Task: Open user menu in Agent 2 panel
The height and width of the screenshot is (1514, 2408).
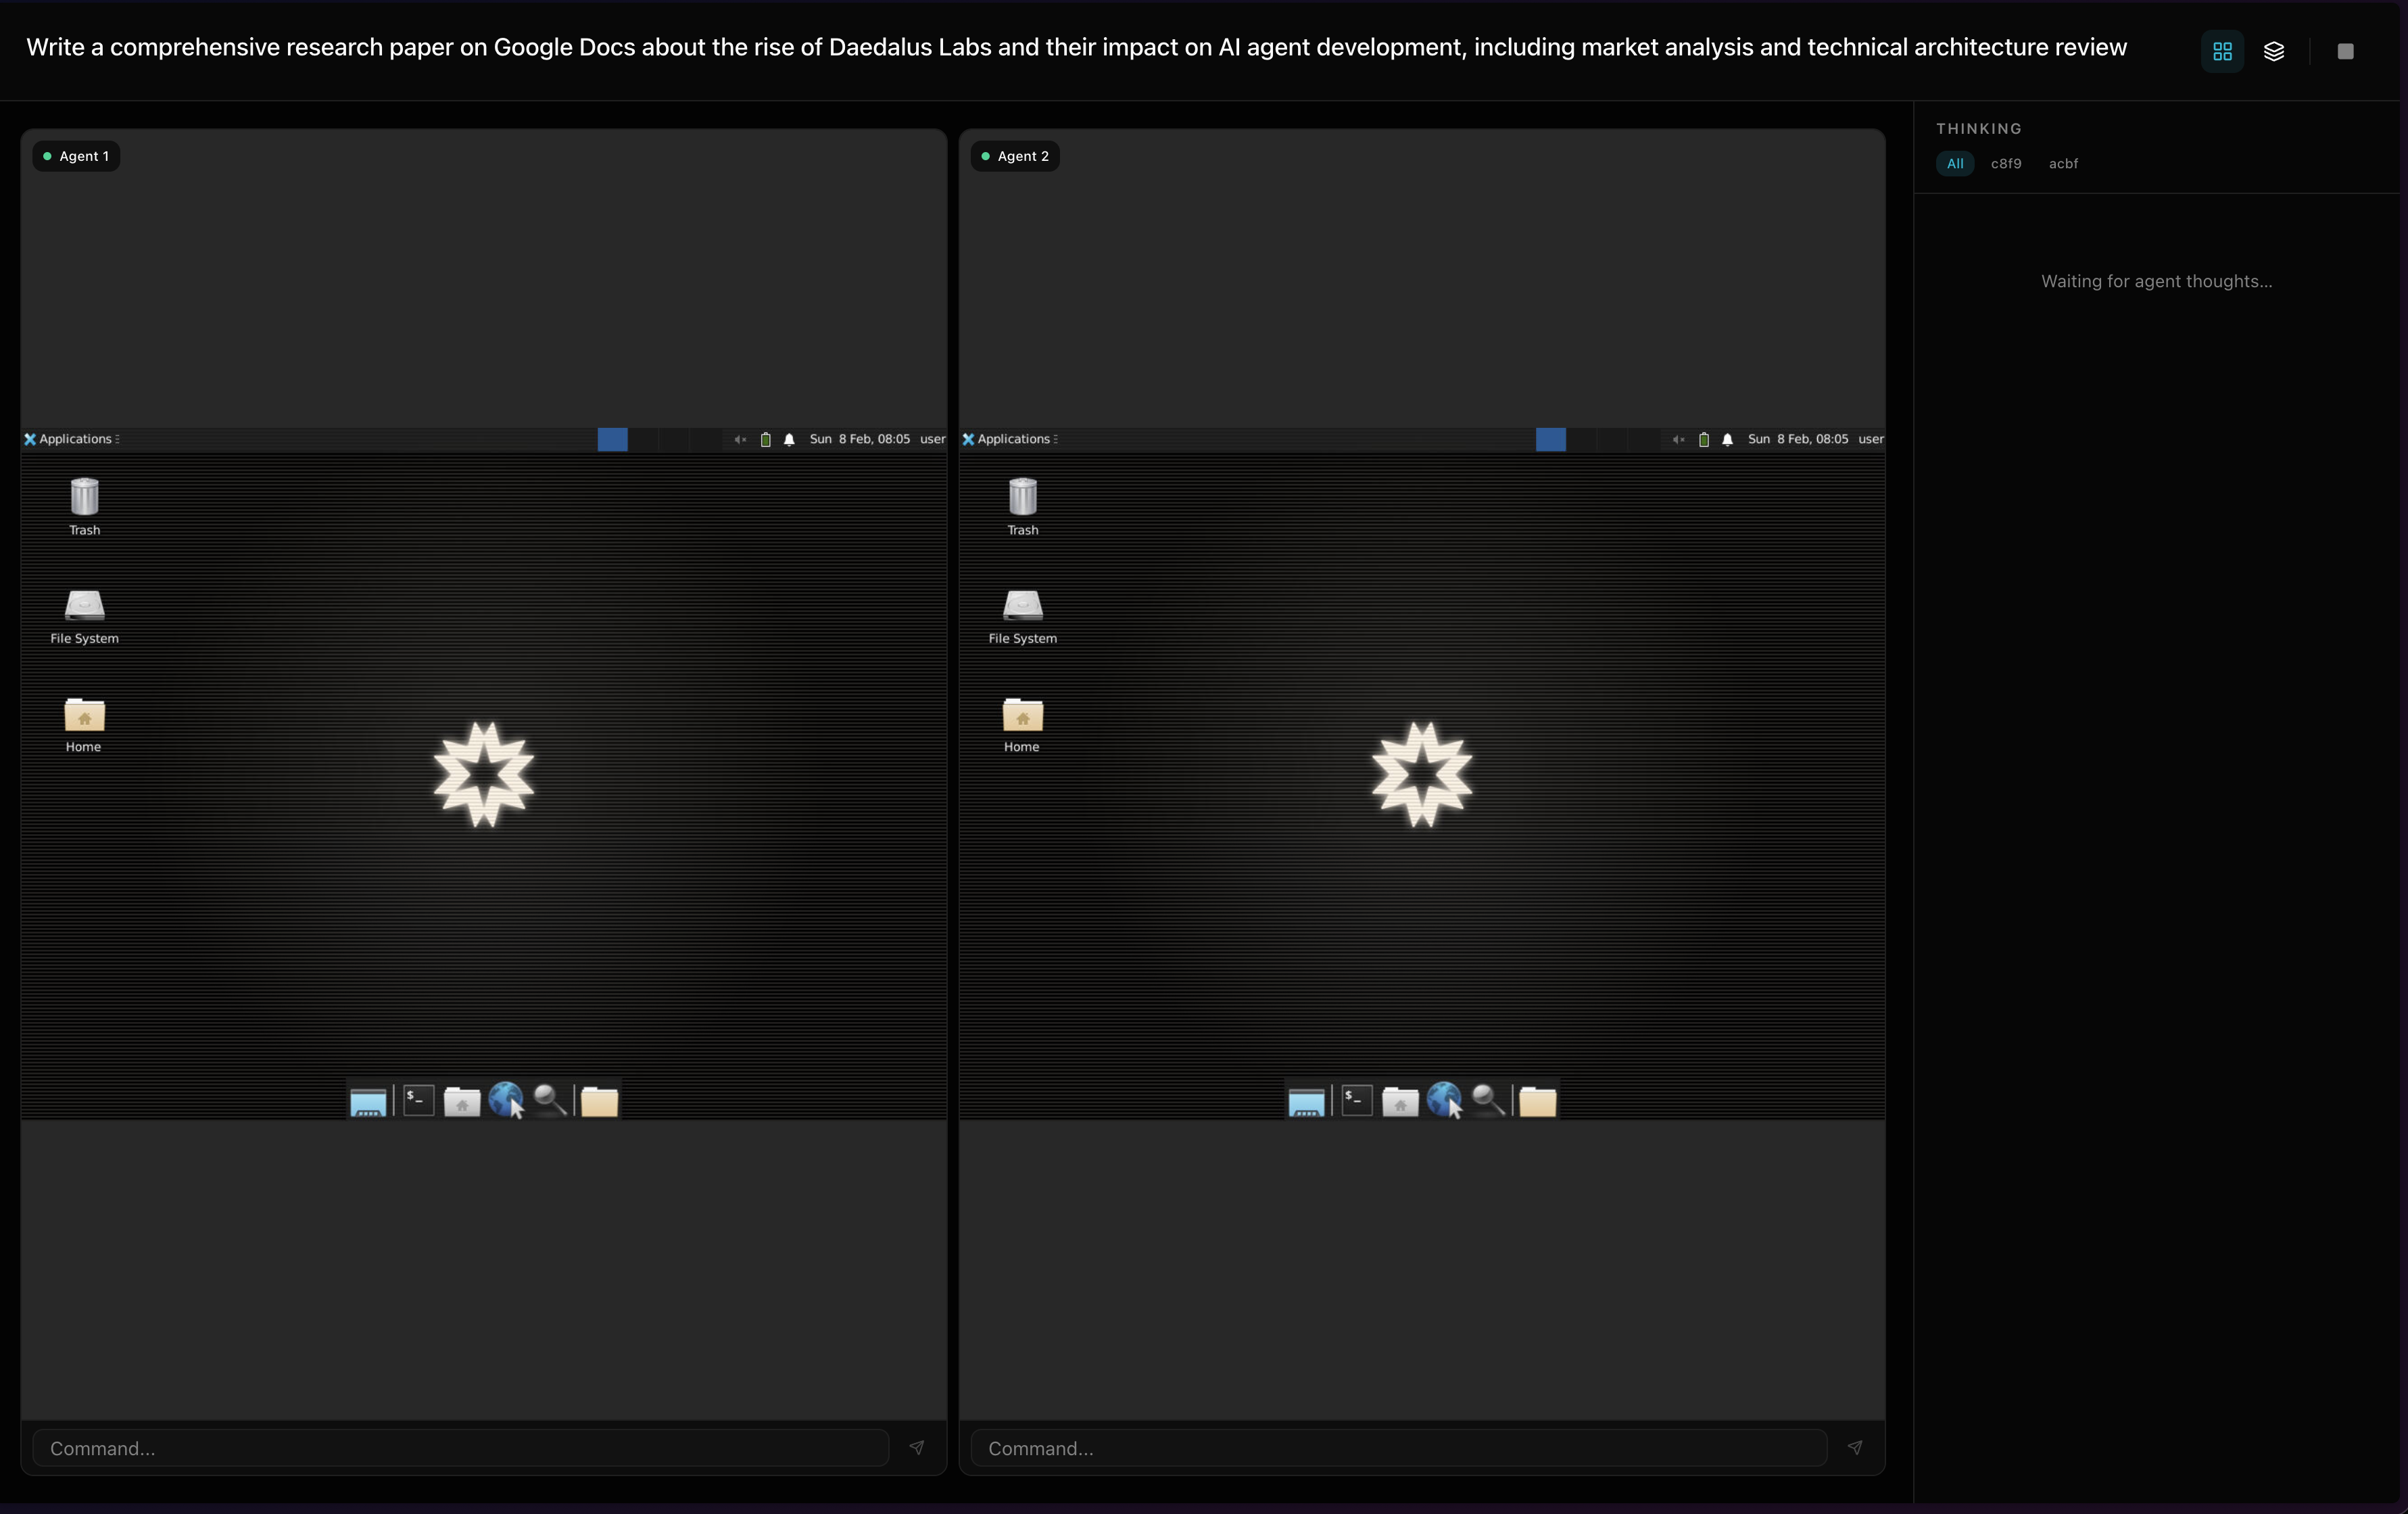Action: 1870,439
